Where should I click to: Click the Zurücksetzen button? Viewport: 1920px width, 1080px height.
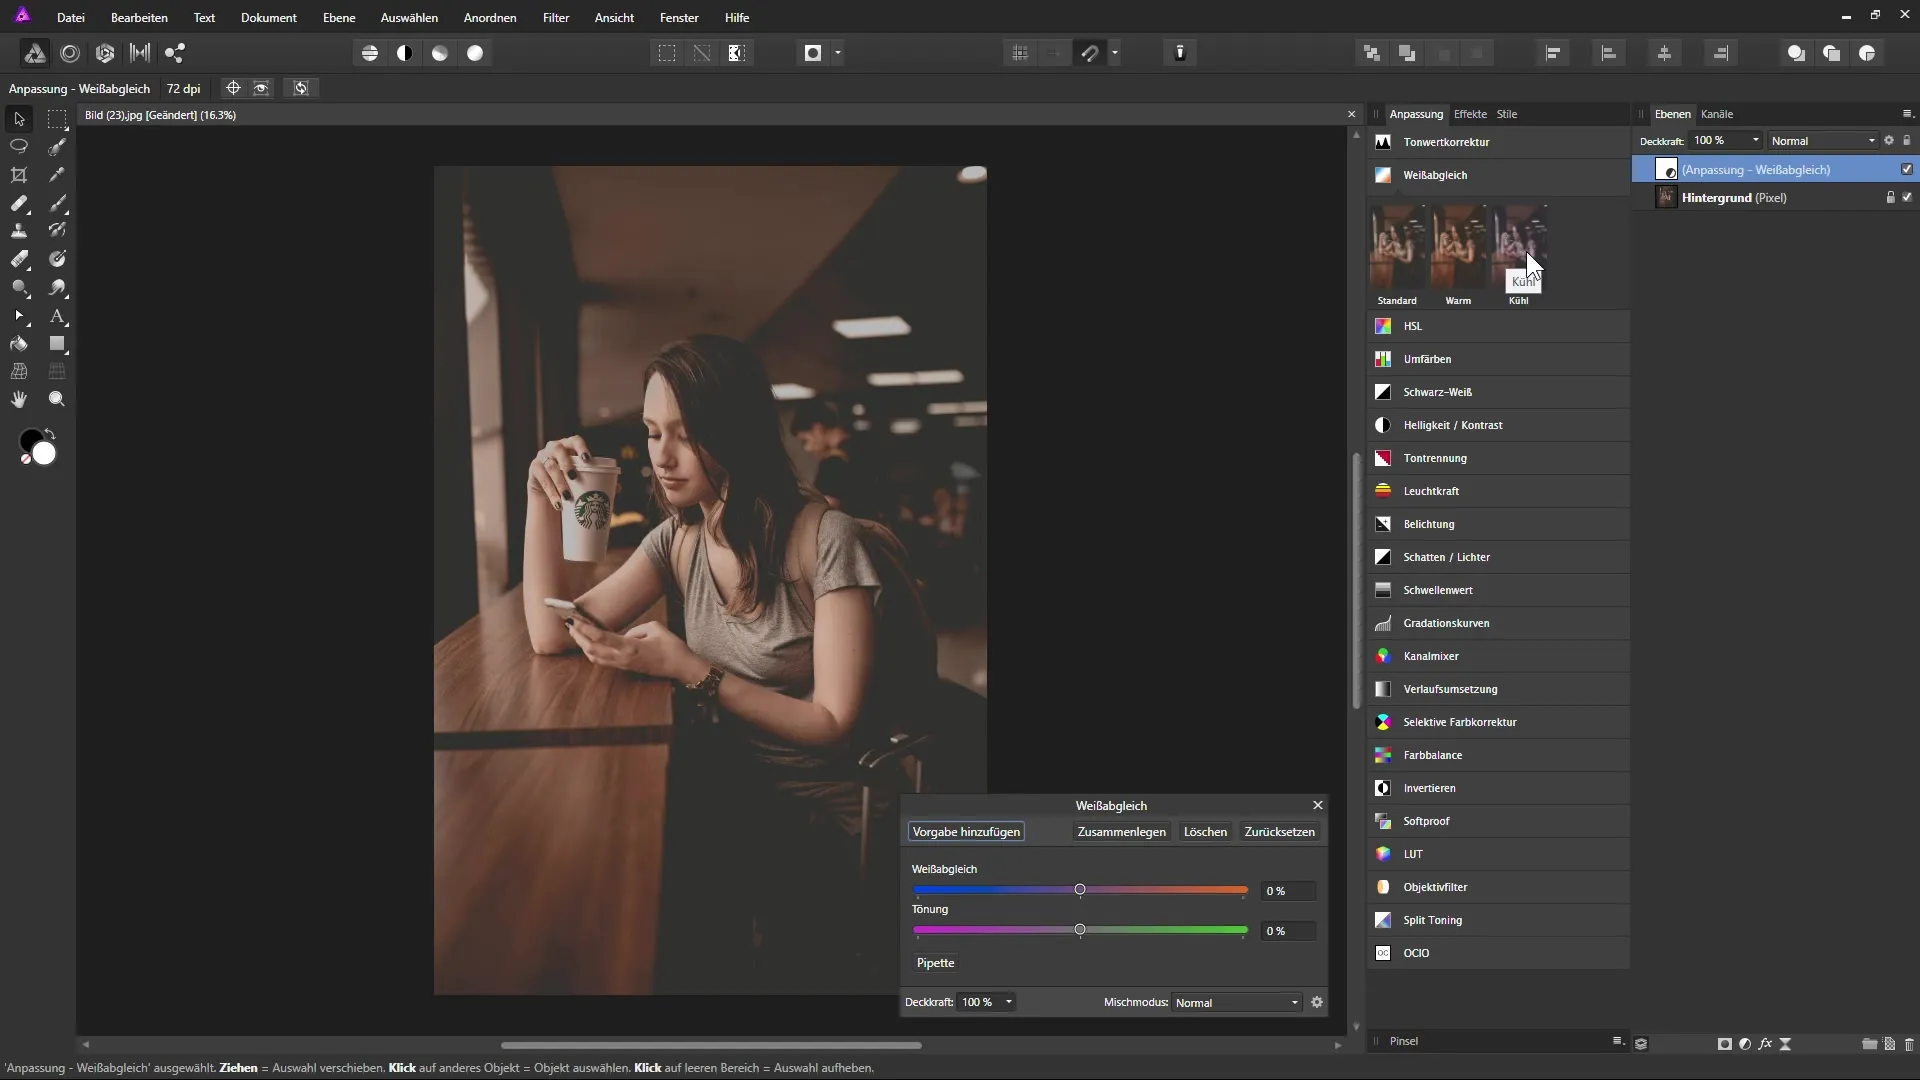(1279, 832)
